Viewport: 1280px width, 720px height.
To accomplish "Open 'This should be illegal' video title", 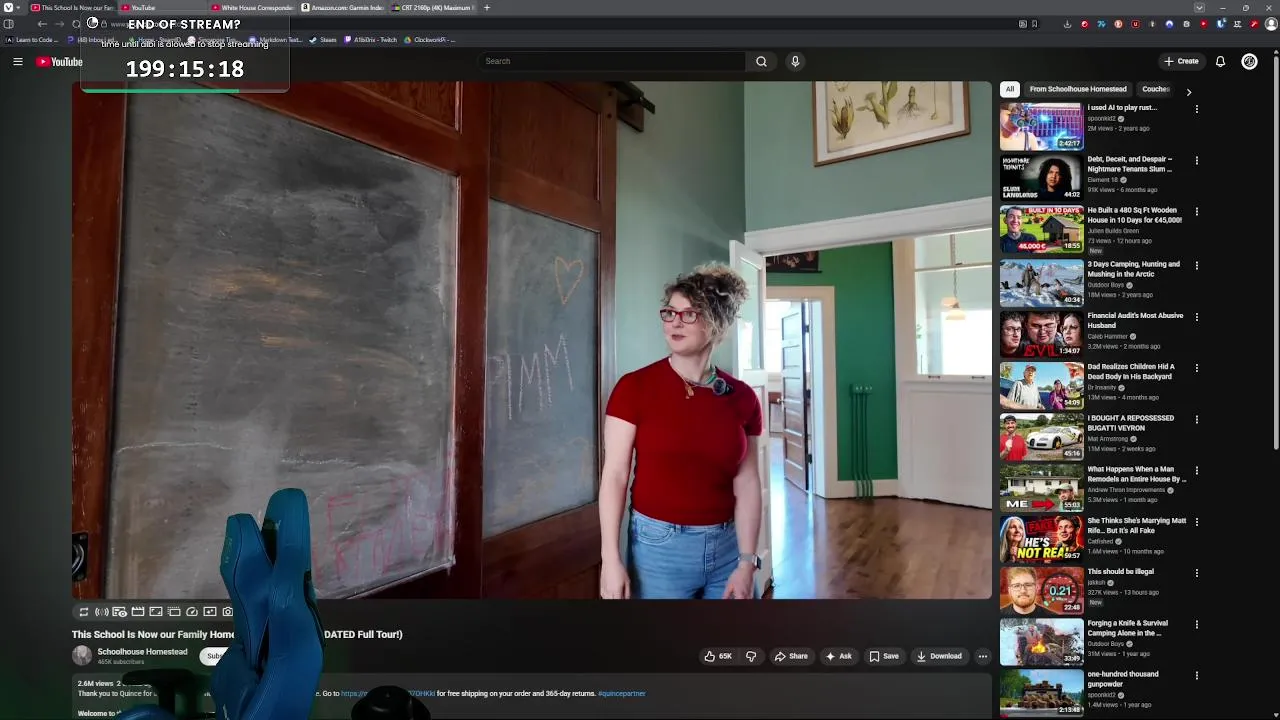I will [x=1121, y=572].
